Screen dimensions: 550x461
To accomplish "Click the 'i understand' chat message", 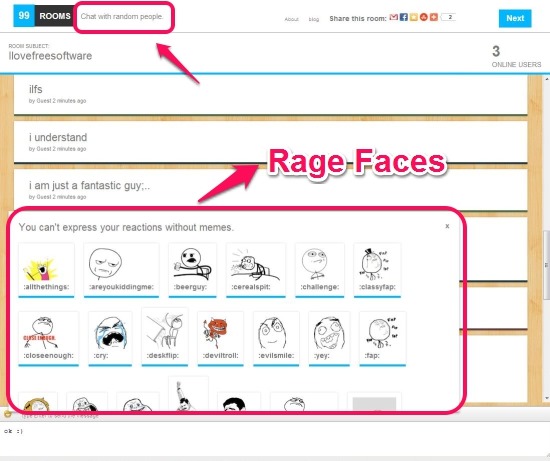I will click(x=271, y=142).
